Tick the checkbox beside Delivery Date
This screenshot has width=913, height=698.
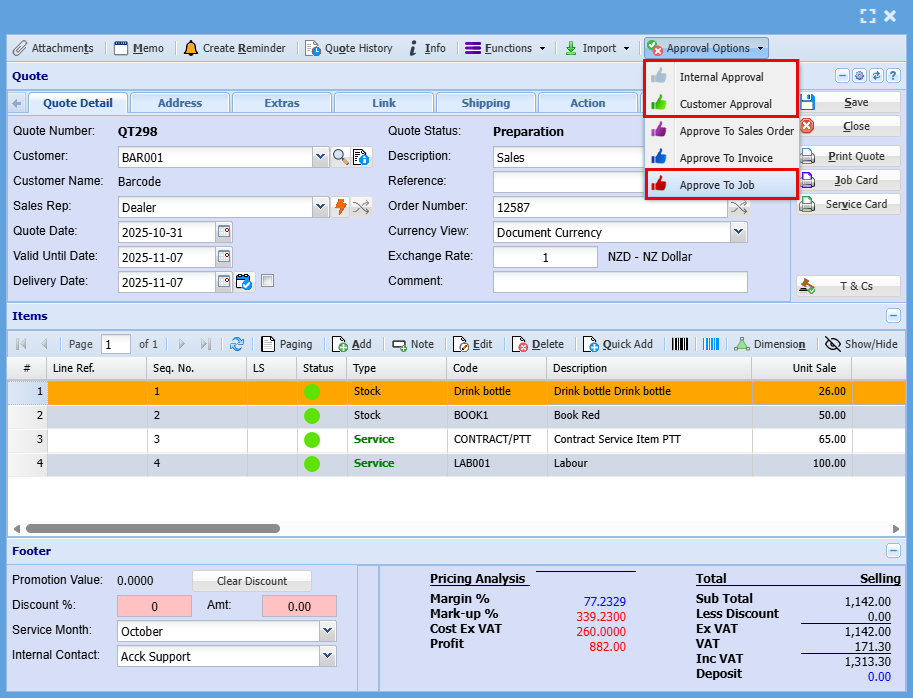pos(267,282)
